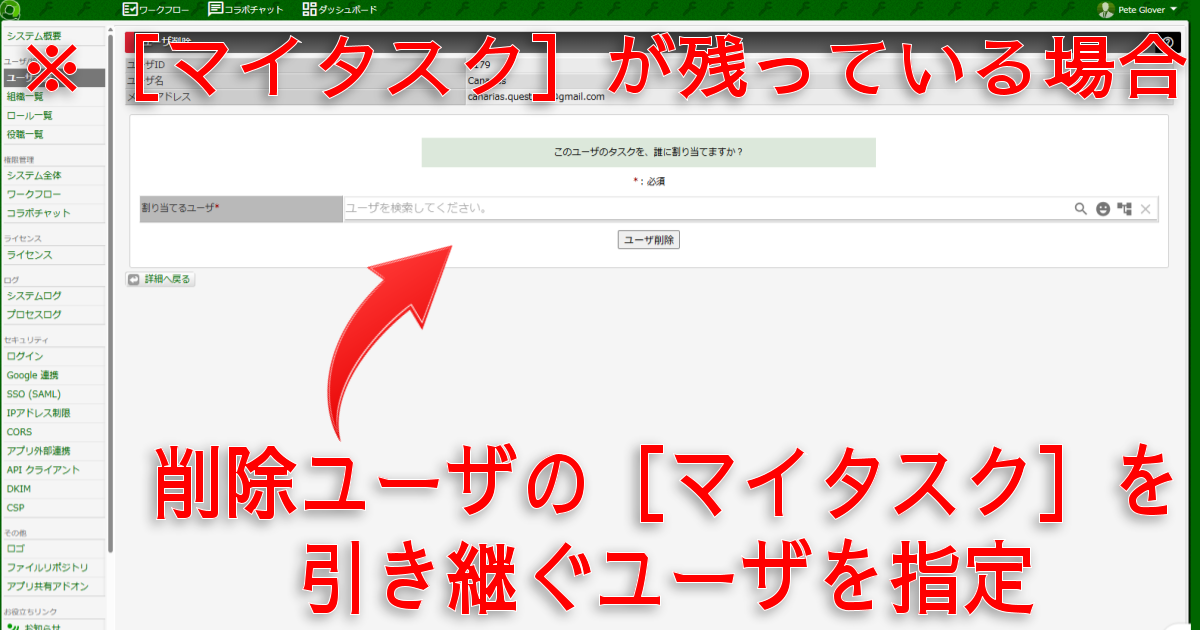Screen dimensions: 1200x630
Task: Click the ユーザ削除 button
Action: tap(649, 240)
